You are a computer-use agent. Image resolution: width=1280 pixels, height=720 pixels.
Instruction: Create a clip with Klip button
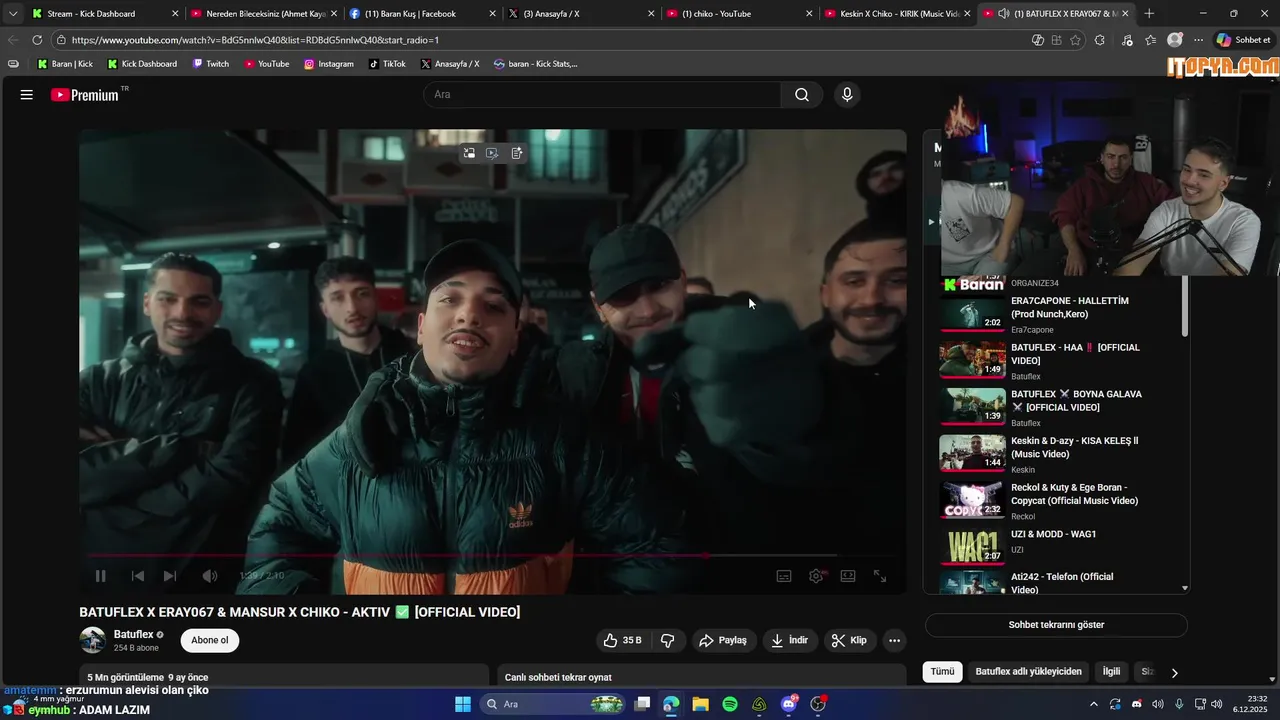point(850,640)
